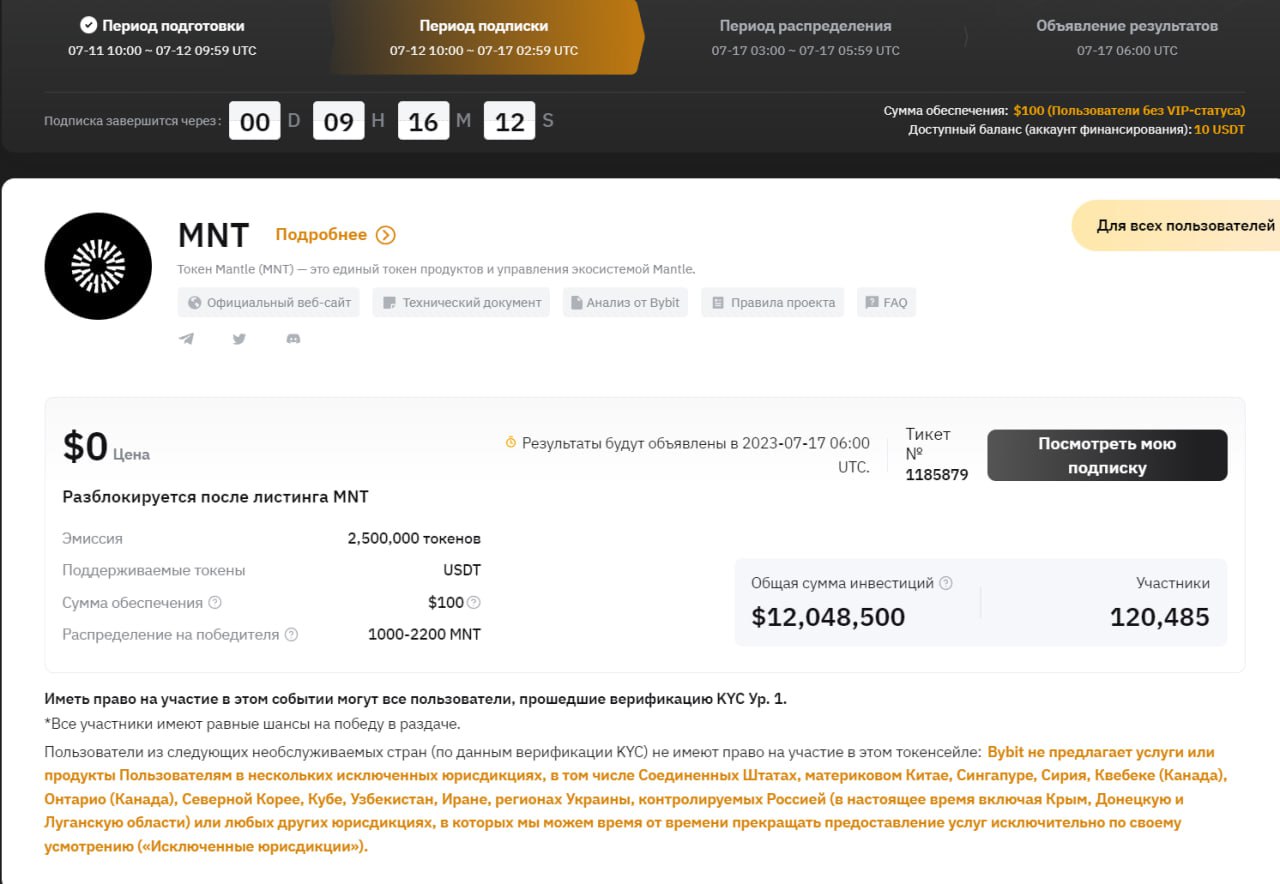Click the participants count 120,485
Viewport: 1280px width, 884px height.
pos(1160,617)
